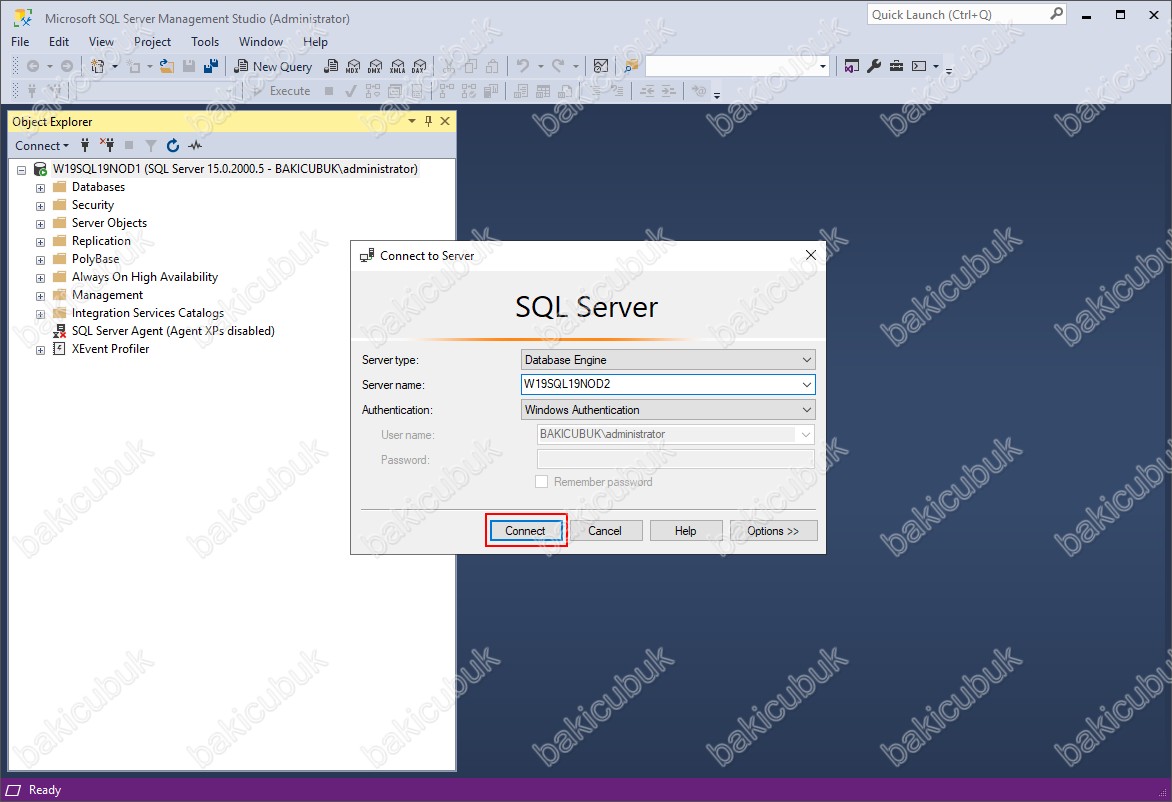Click the Help button in dialog
The width and height of the screenshot is (1172, 802).
[x=685, y=531]
